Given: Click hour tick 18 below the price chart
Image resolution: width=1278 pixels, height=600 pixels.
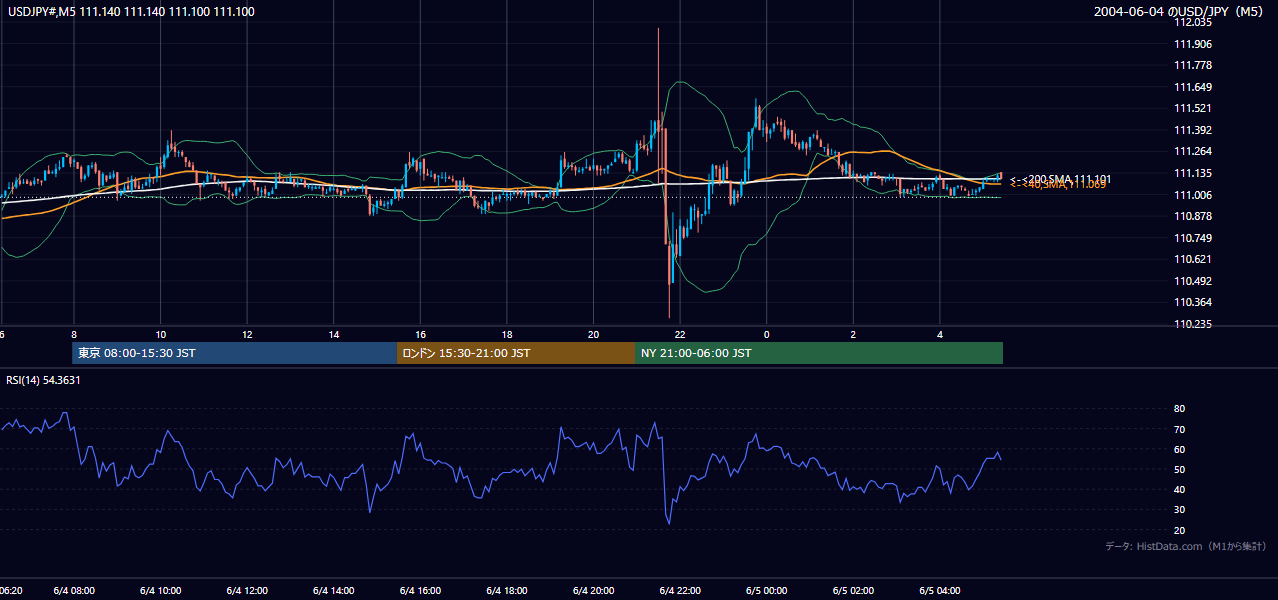Looking at the screenshot, I should coord(507,334).
